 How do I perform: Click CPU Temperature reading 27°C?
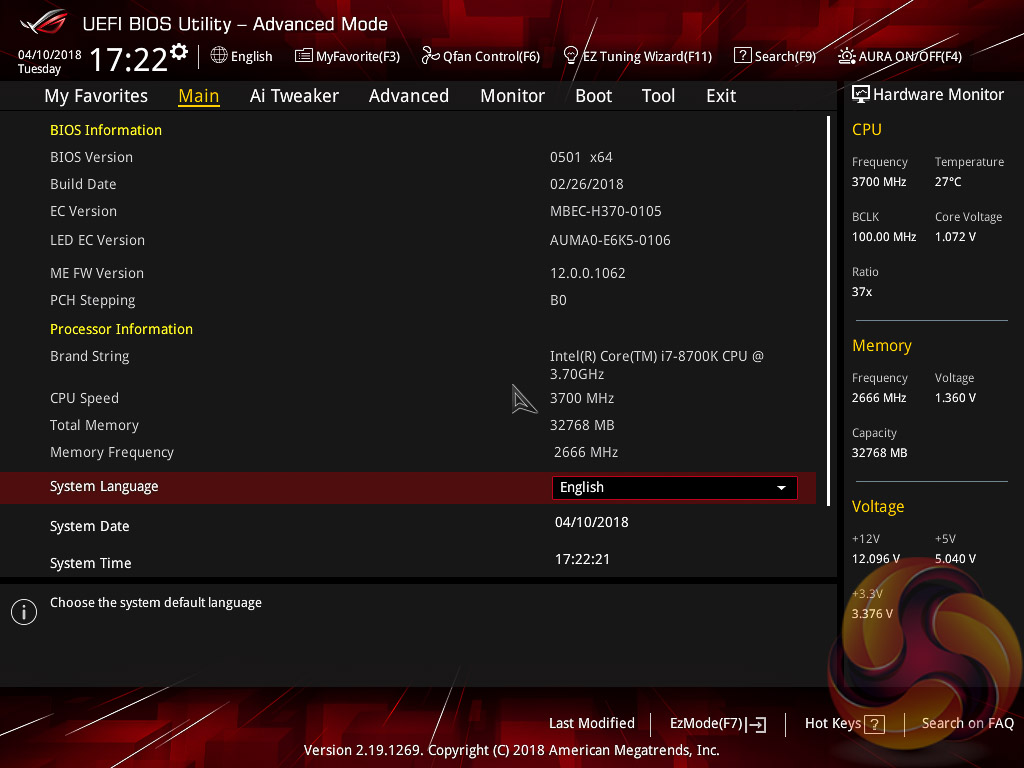[948, 182]
